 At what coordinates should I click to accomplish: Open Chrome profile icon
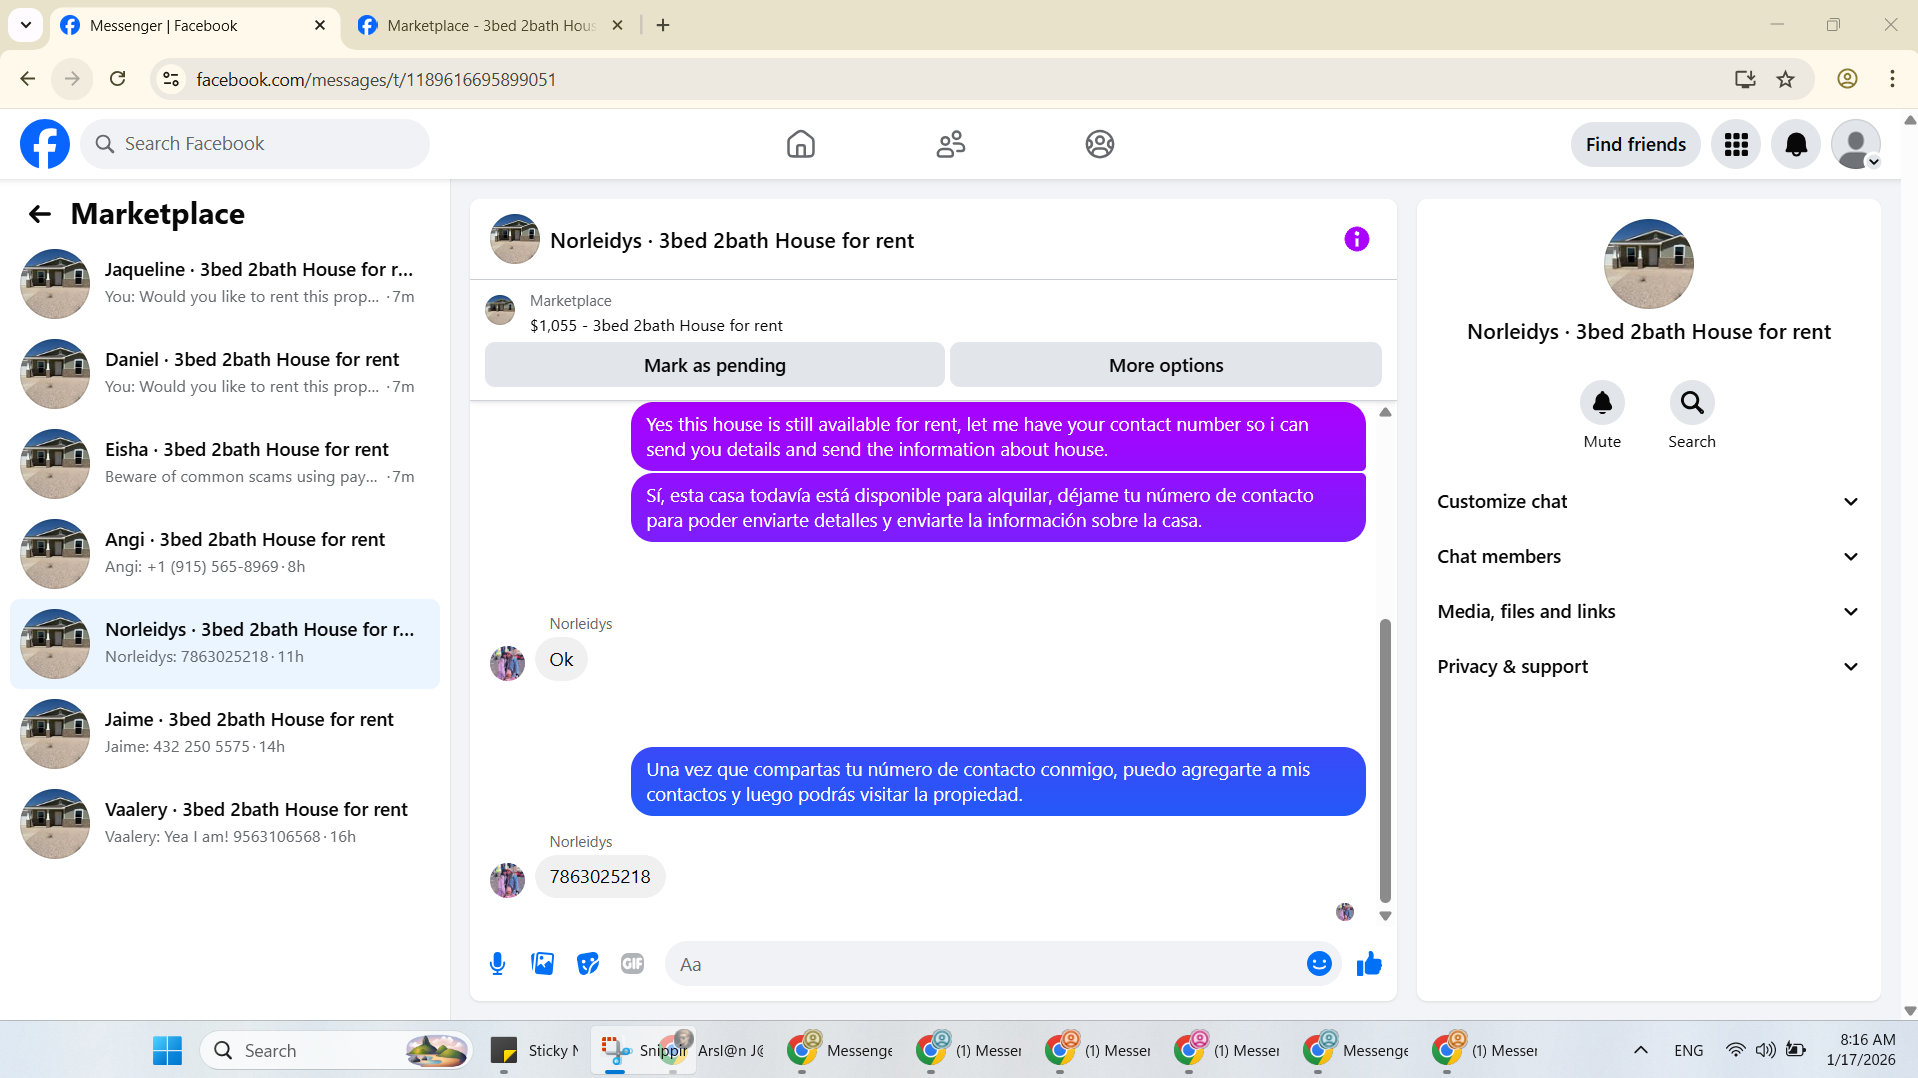(1846, 79)
